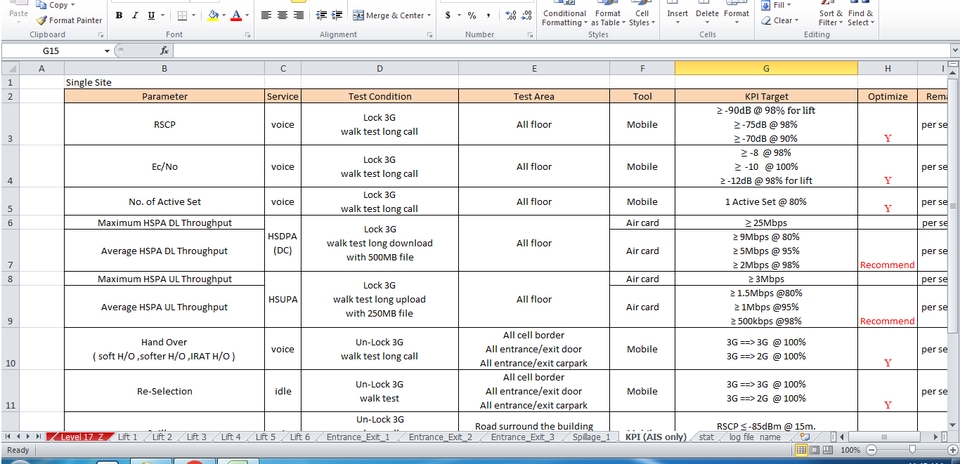Apply red font color
960x464 pixels.
[236, 15]
